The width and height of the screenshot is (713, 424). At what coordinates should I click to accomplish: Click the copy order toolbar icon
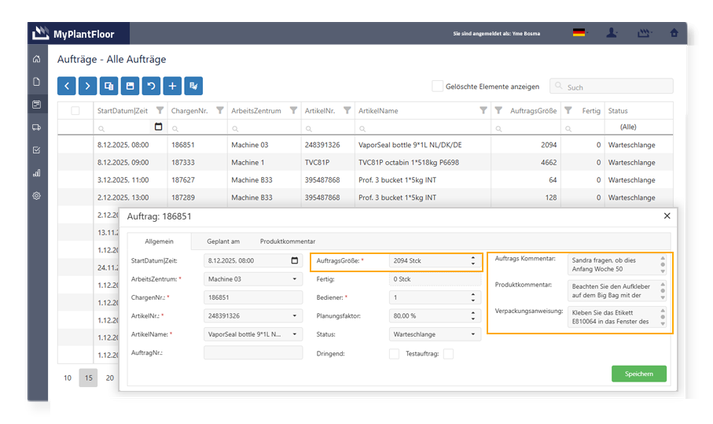[x=109, y=86]
